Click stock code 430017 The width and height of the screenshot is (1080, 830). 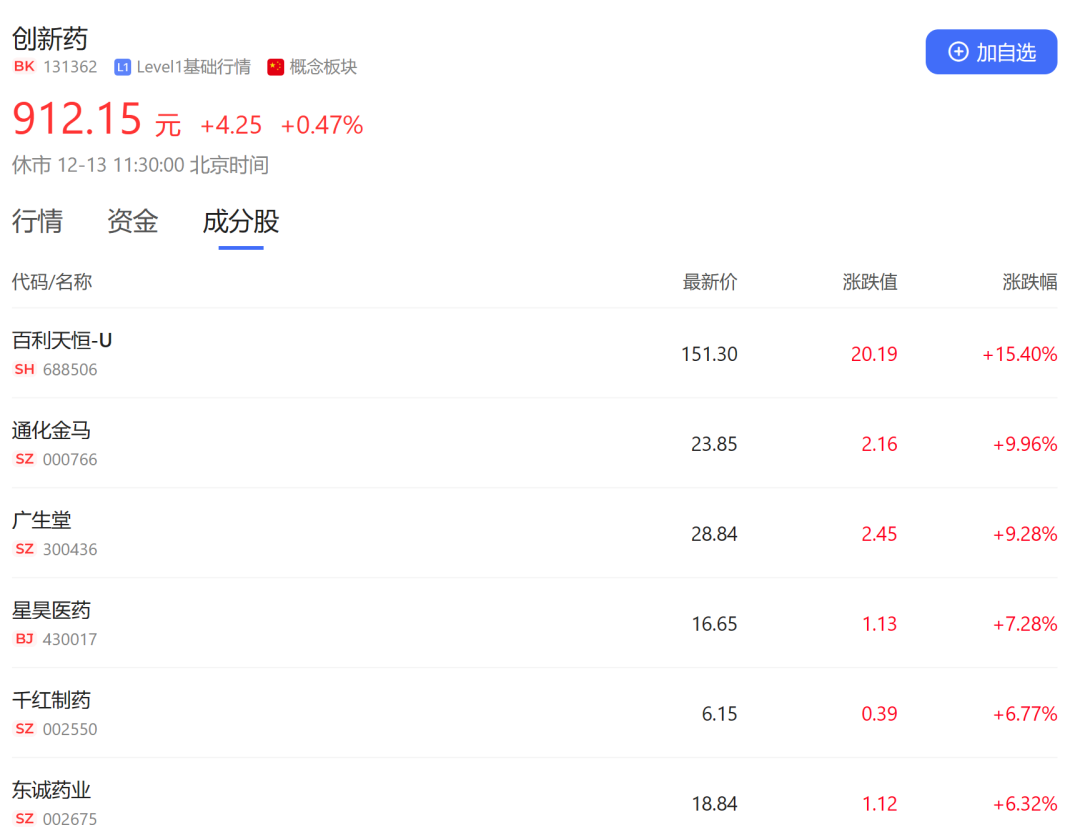click(x=70, y=639)
